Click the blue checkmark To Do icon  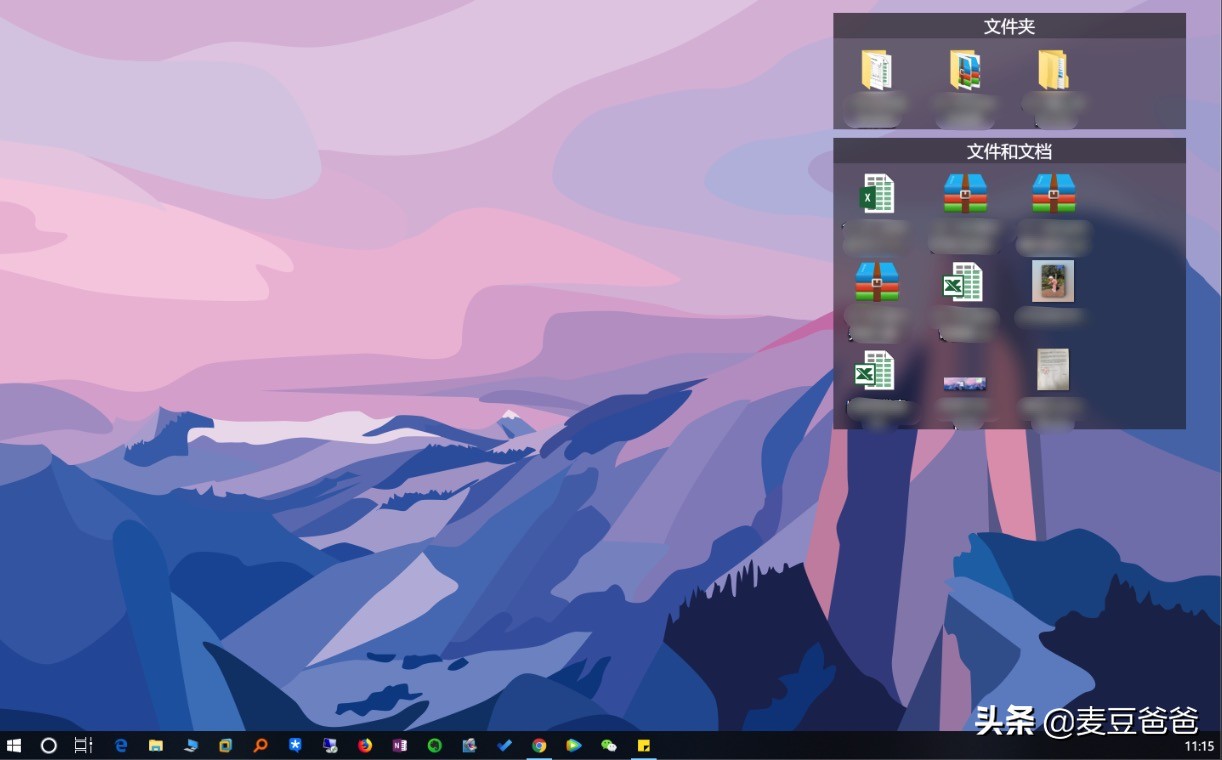505,745
